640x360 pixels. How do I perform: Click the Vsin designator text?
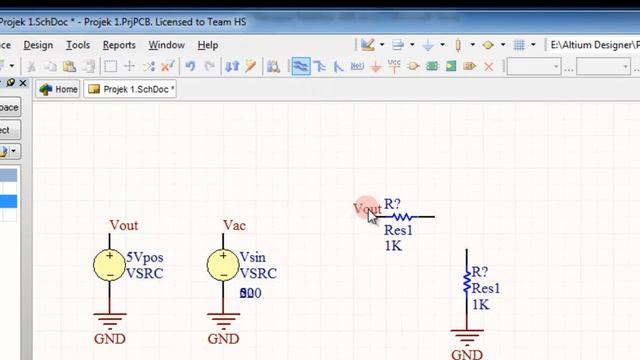click(253, 258)
